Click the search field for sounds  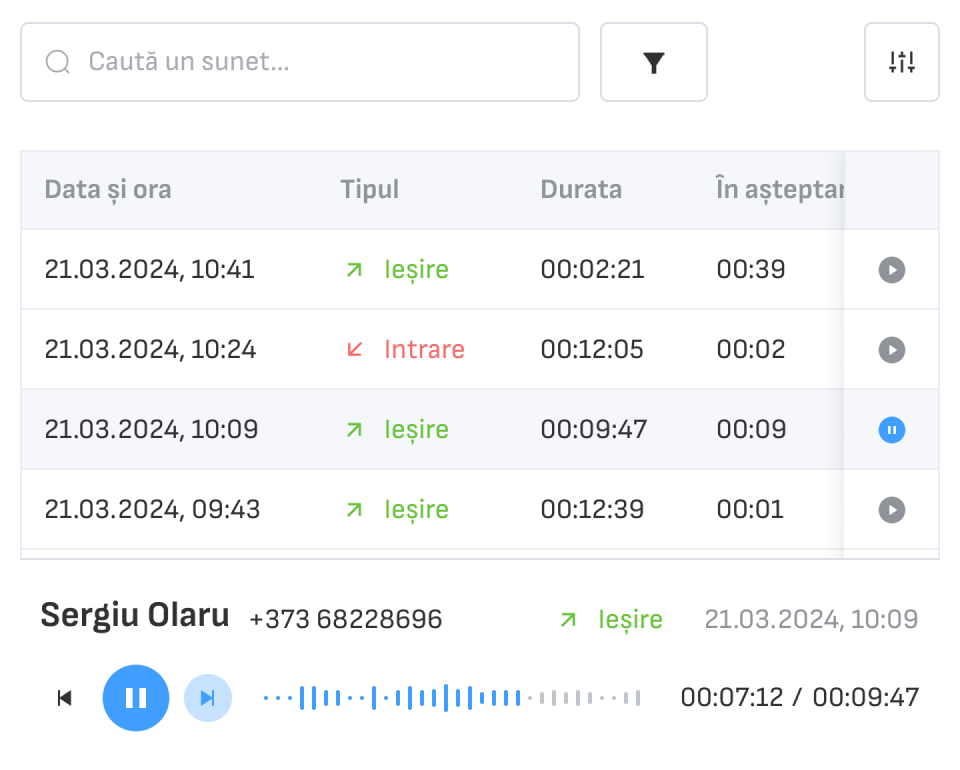tap(320, 63)
